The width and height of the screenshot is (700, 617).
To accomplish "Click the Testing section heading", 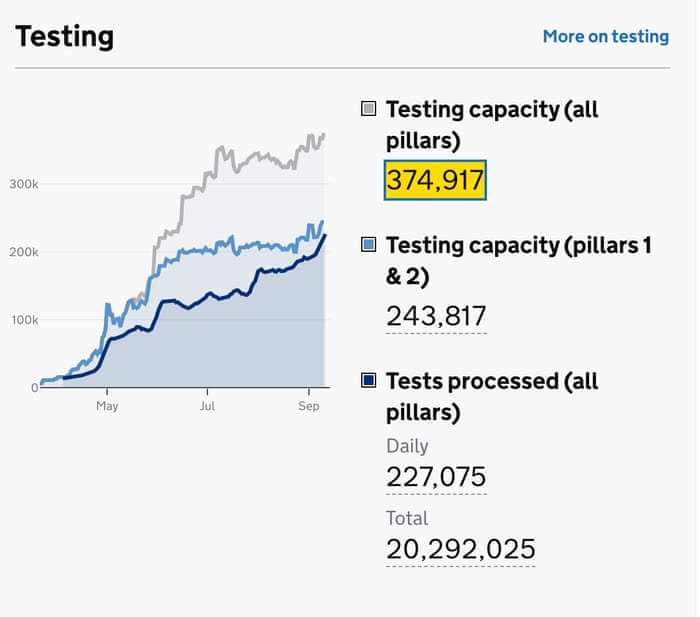I will tap(65, 37).
